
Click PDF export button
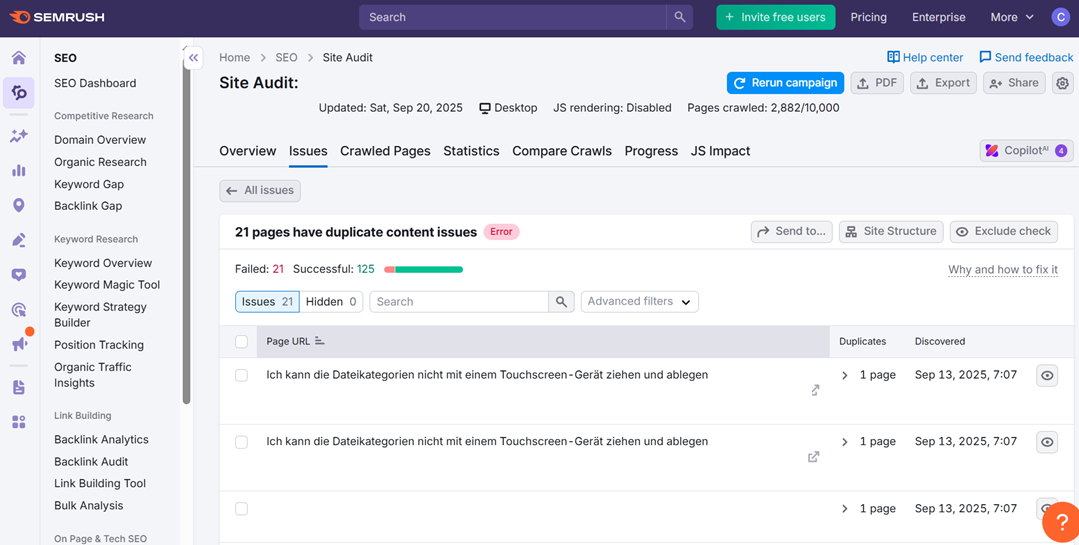click(x=877, y=83)
